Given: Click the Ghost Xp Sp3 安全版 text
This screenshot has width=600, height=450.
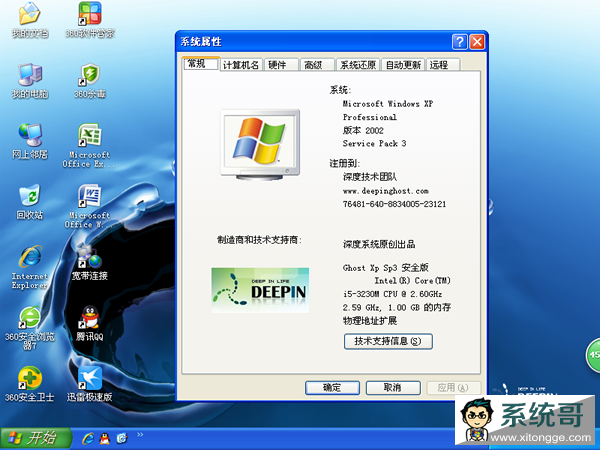Looking at the screenshot, I should [386, 267].
